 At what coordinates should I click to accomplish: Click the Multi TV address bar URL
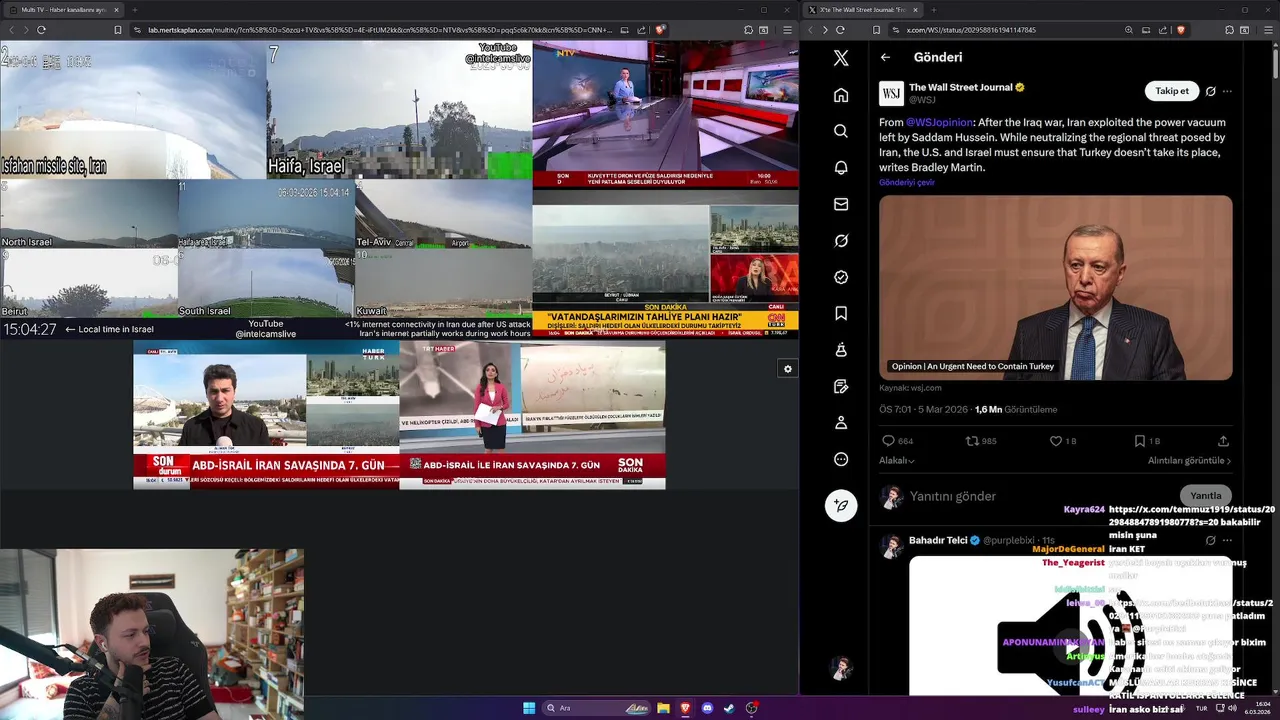point(380,30)
